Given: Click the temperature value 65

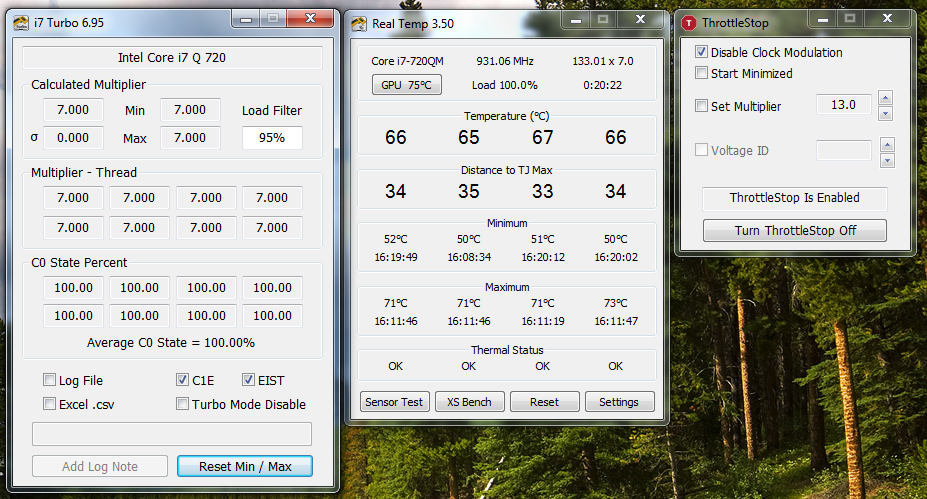Looking at the screenshot, I should (469, 137).
